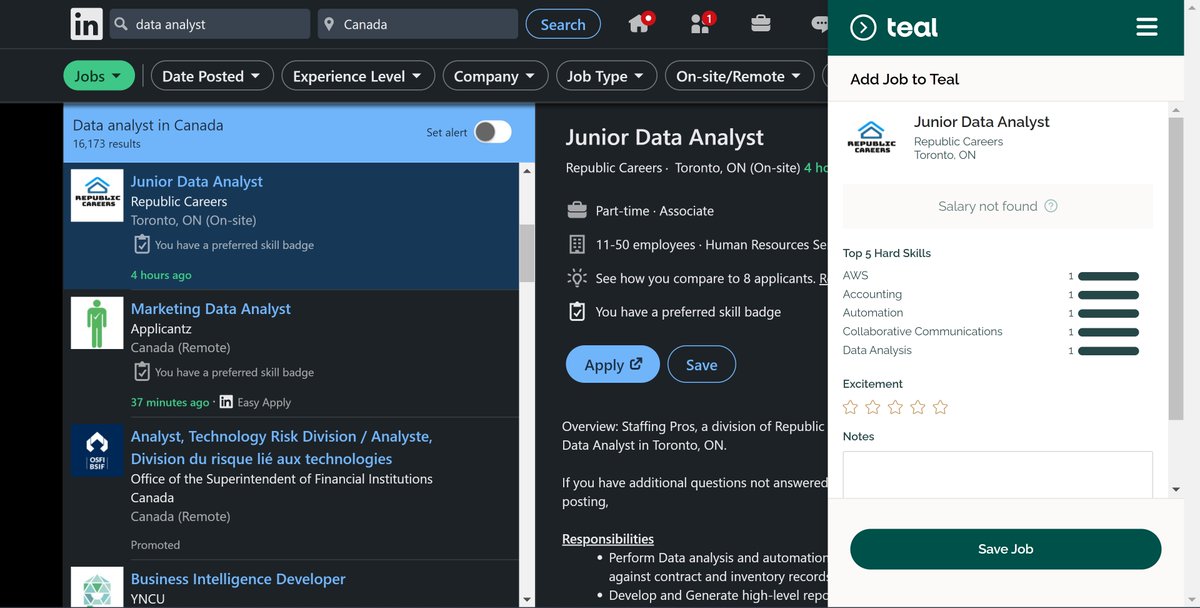Screen dimensions: 1200x608
Task: Click the Canada location field
Action: click(417, 24)
